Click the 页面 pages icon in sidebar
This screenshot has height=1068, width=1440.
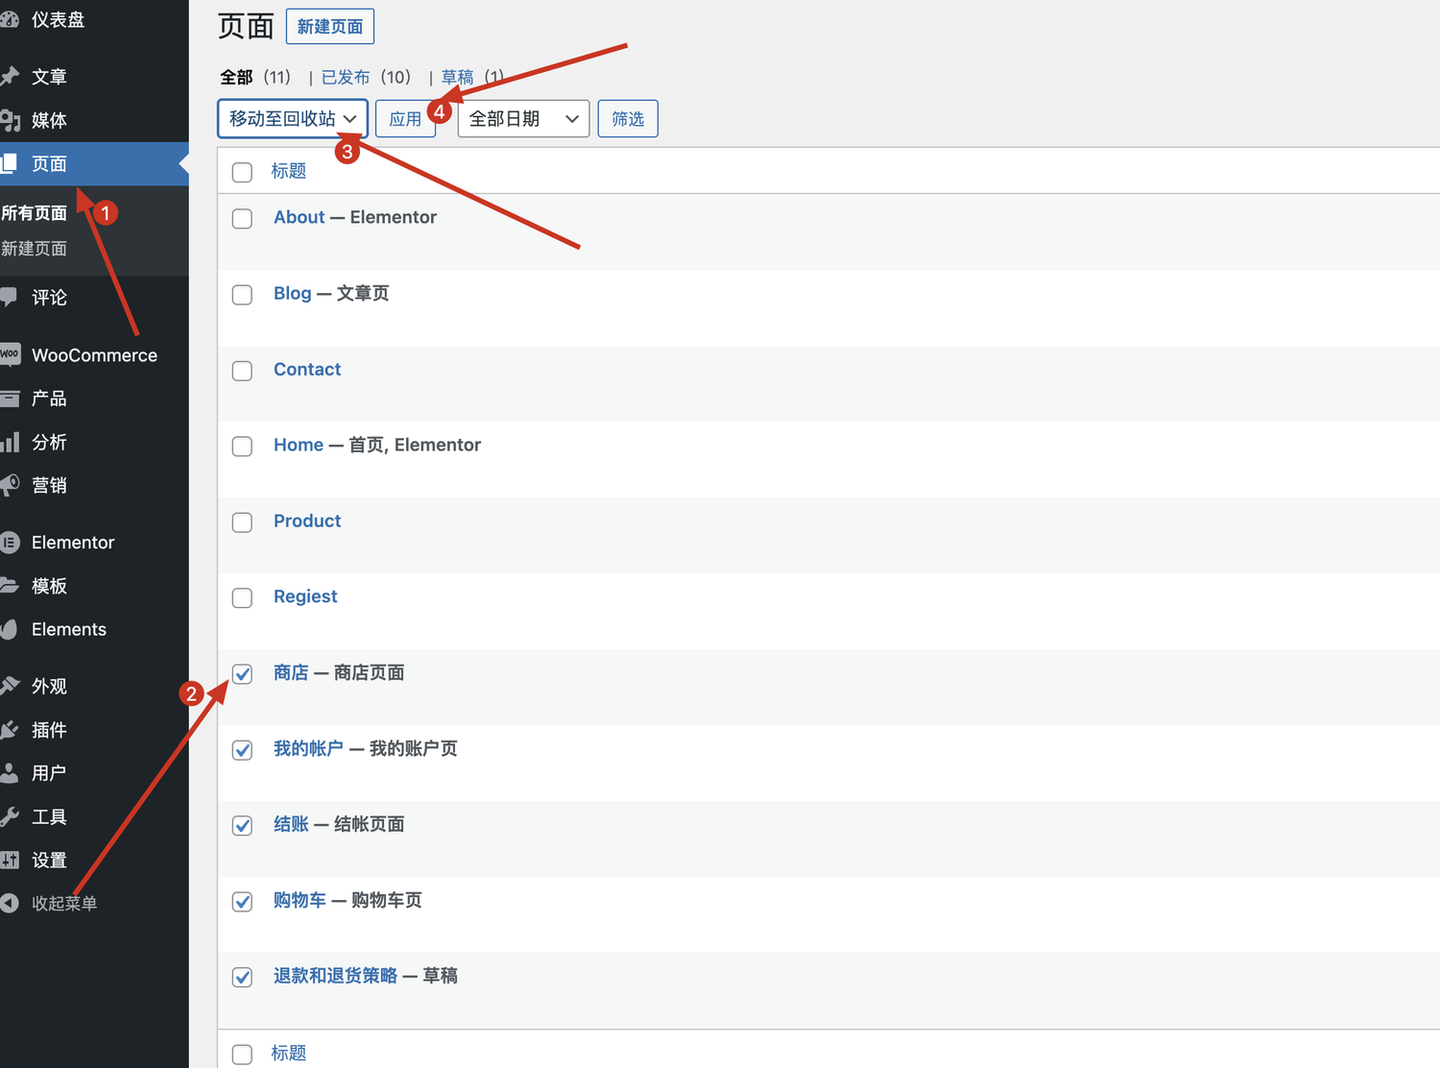[9, 163]
